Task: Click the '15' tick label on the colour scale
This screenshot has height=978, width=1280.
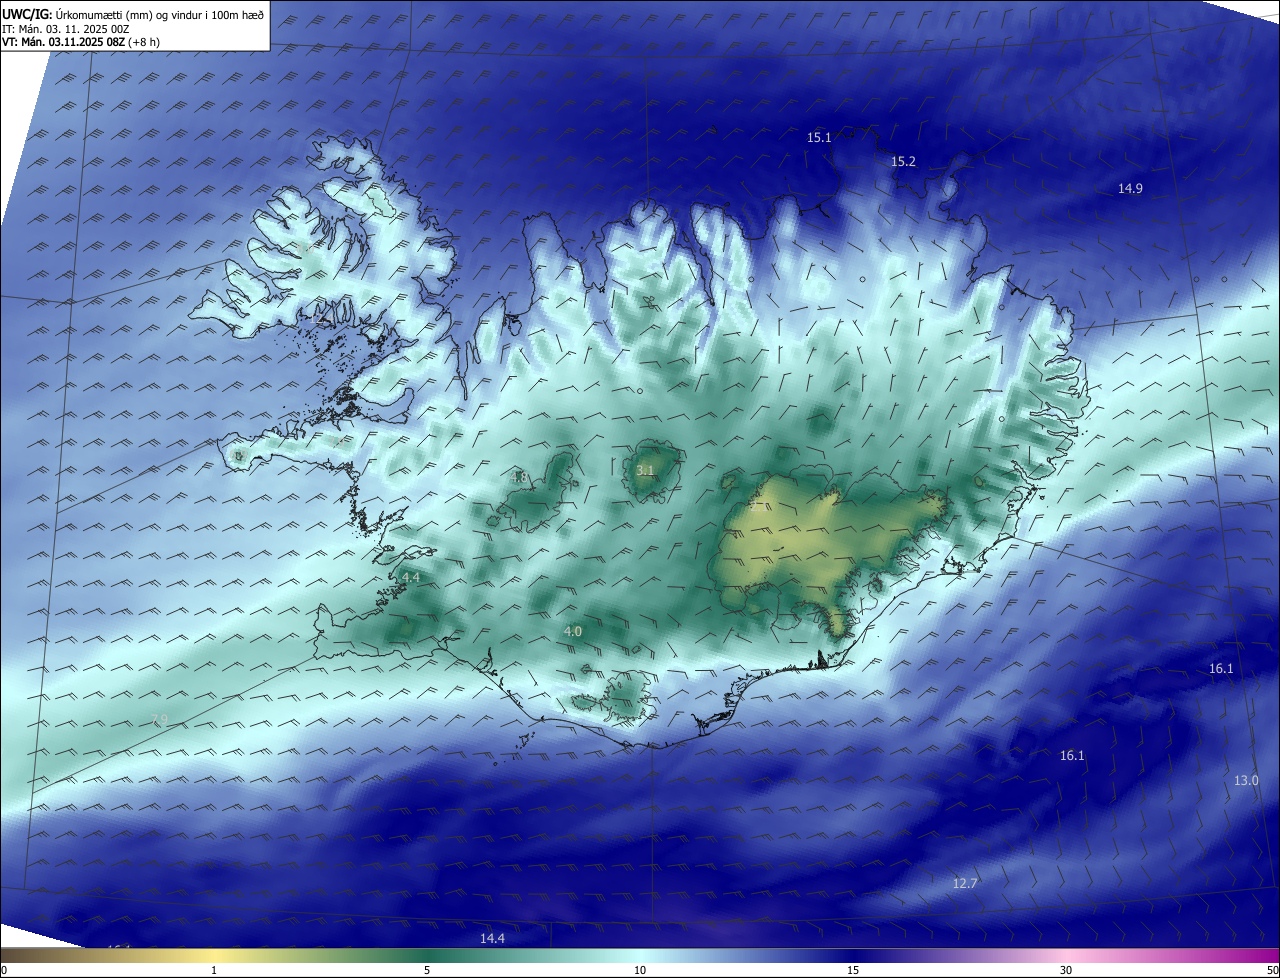Action: point(853,970)
